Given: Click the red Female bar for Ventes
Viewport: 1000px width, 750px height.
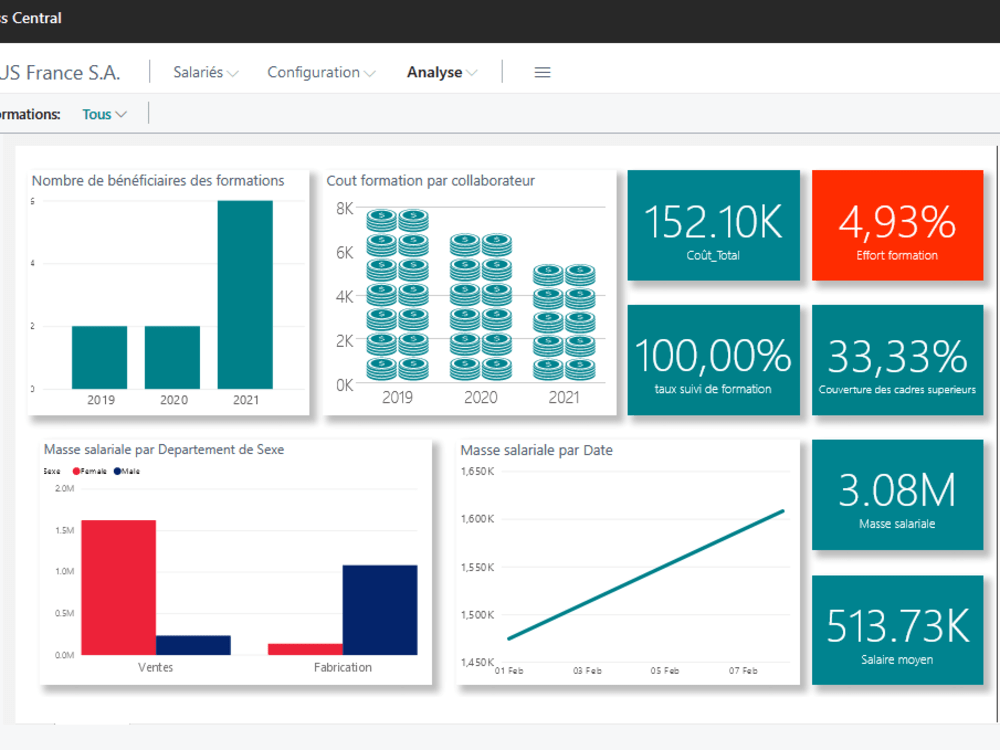Looking at the screenshot, I should 119,587.
